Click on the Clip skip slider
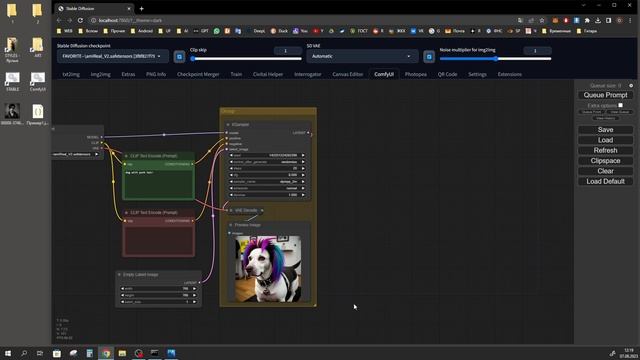 click(x=246, y=59)
